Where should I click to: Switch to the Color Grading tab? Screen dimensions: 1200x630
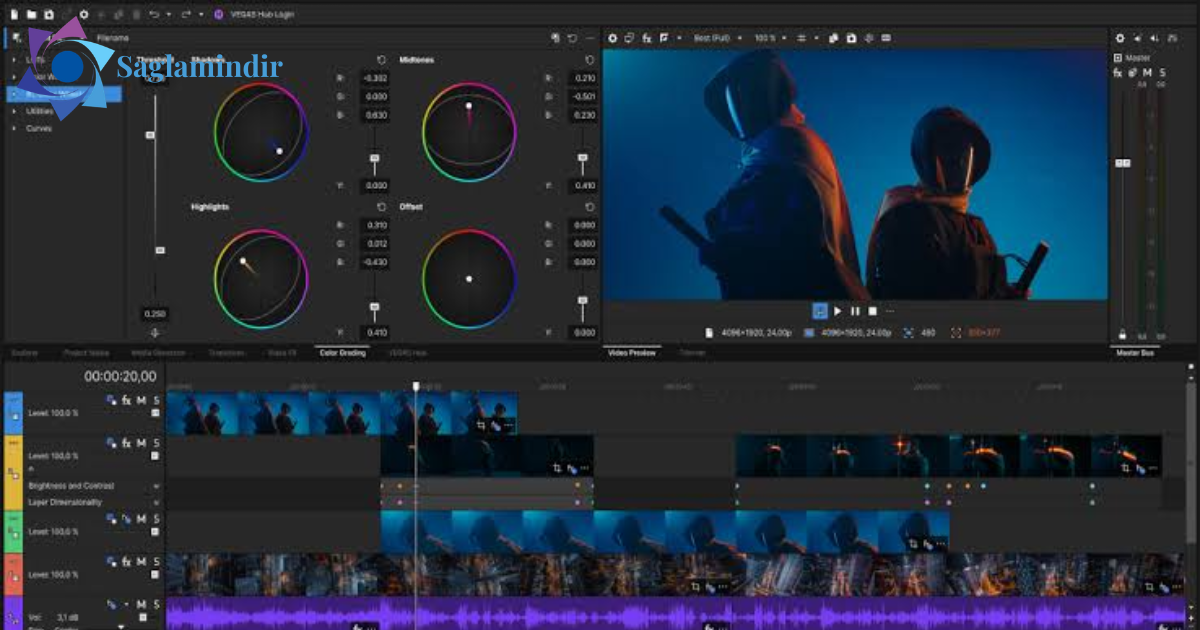pyautogui.click(x=341, y=353)
